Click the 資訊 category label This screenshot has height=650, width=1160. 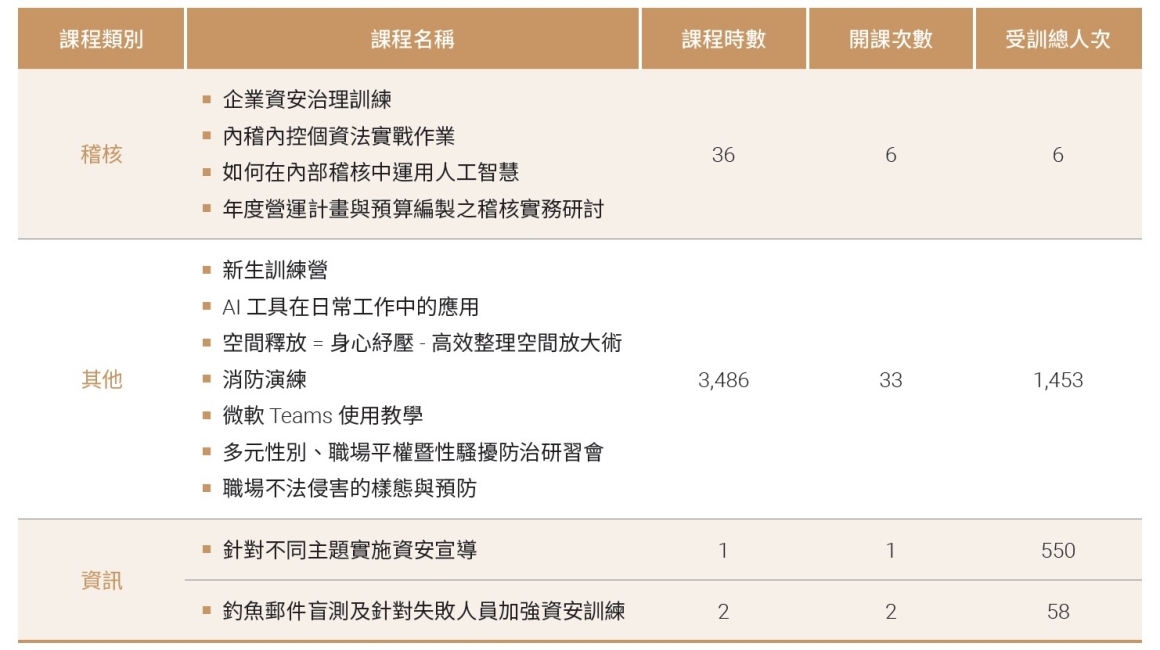pos(101,580)
